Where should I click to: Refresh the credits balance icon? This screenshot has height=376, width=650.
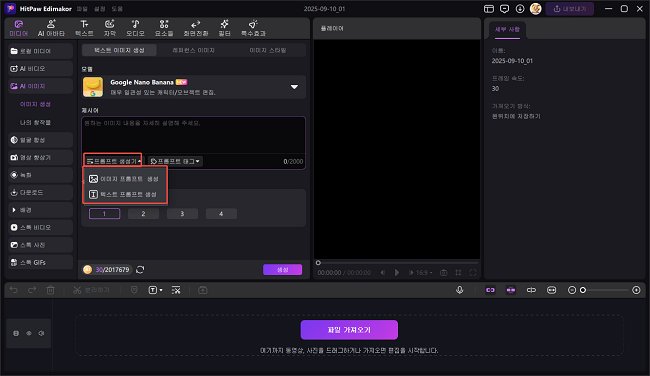pos(140,269)
